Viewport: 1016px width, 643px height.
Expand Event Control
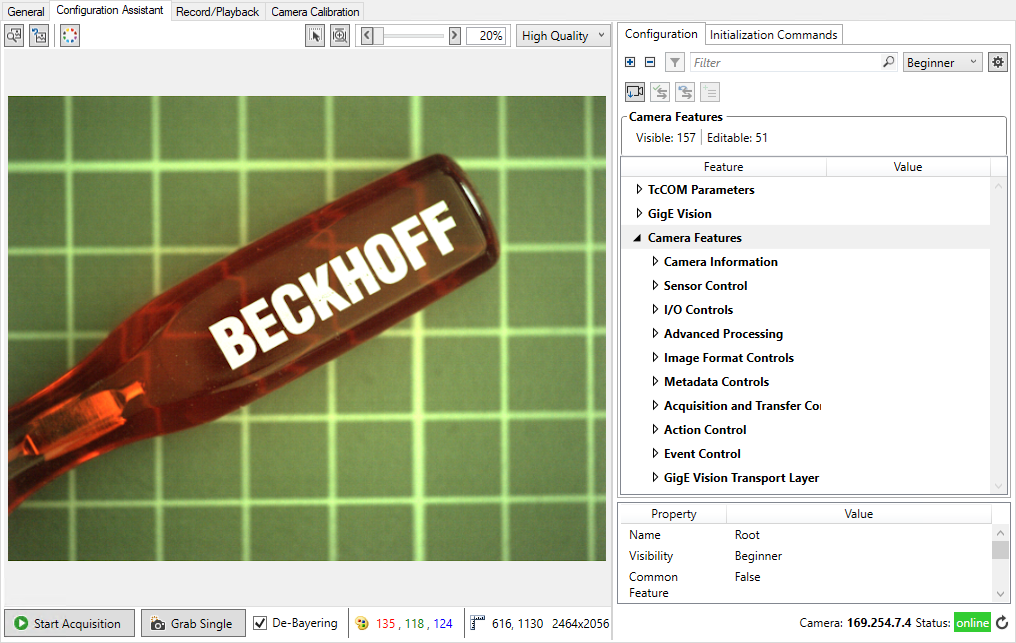(655, 453)
